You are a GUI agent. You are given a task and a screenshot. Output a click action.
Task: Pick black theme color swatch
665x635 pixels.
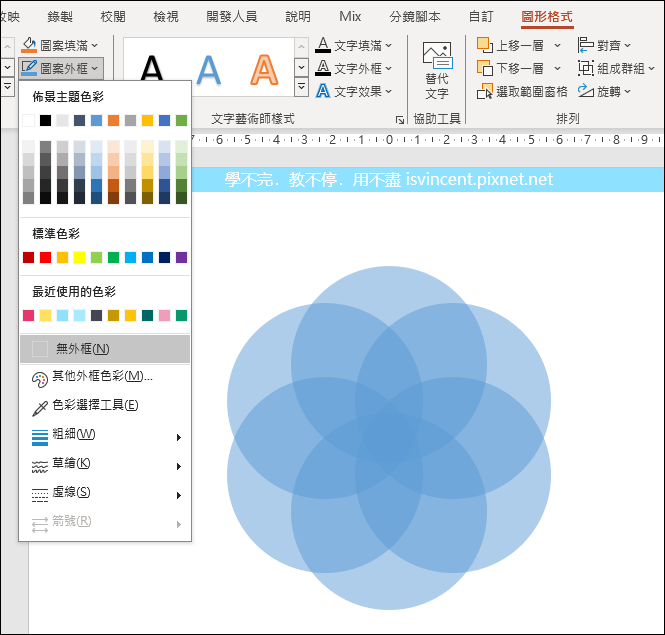(45, 120)
